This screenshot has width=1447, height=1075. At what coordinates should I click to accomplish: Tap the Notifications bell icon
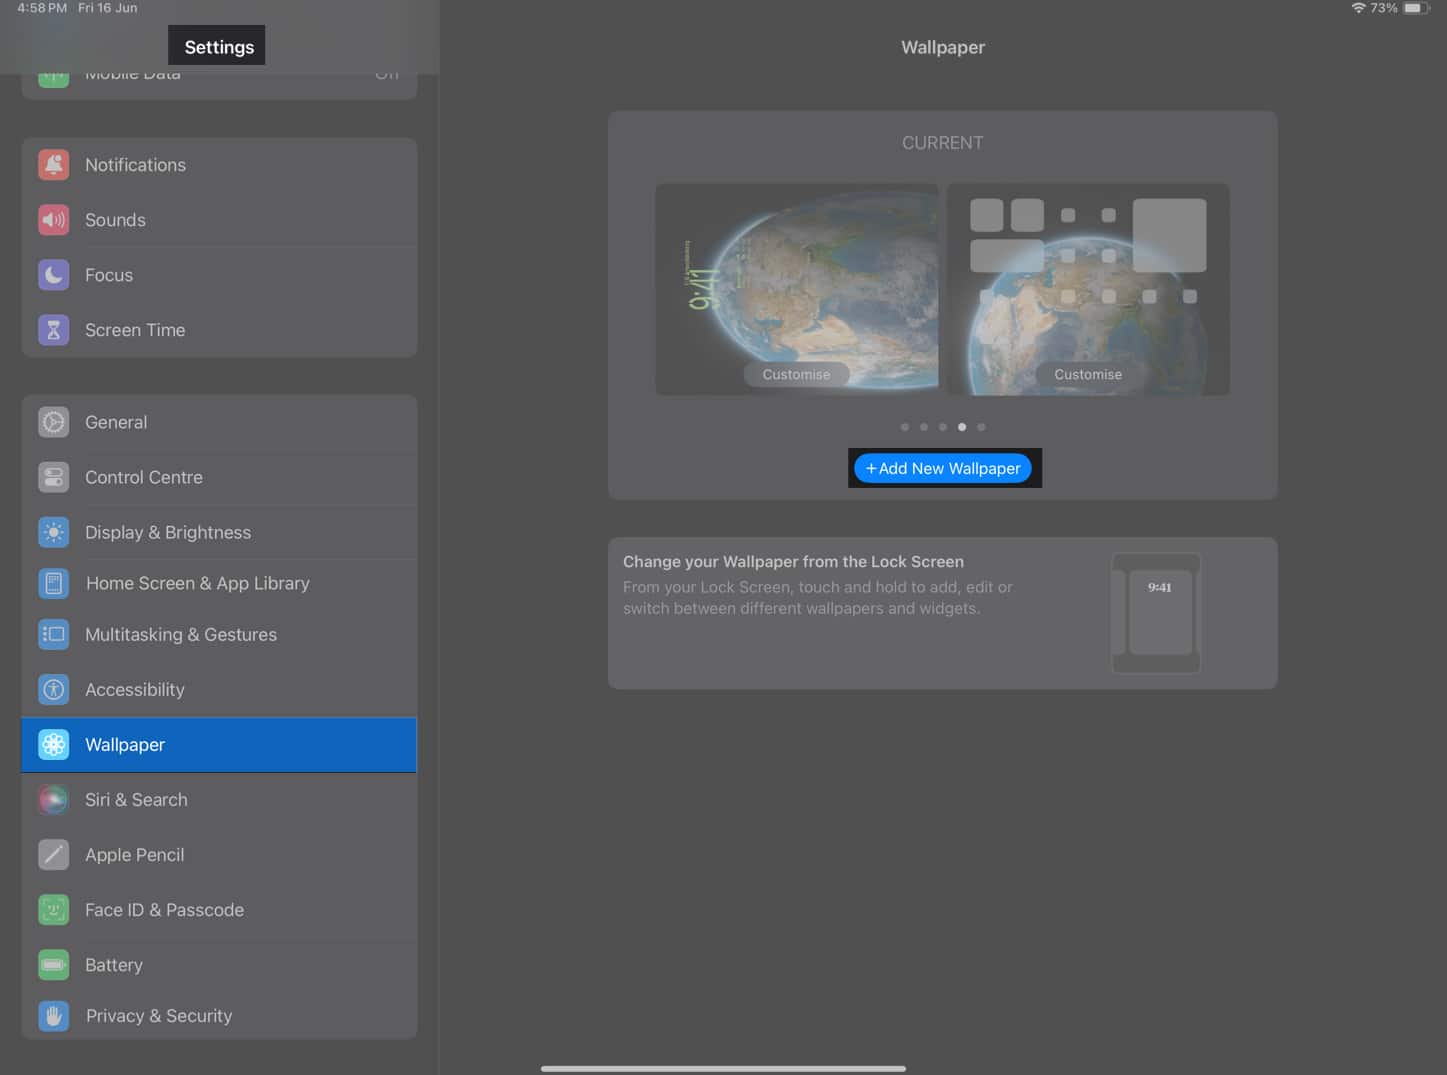point(54,165)
